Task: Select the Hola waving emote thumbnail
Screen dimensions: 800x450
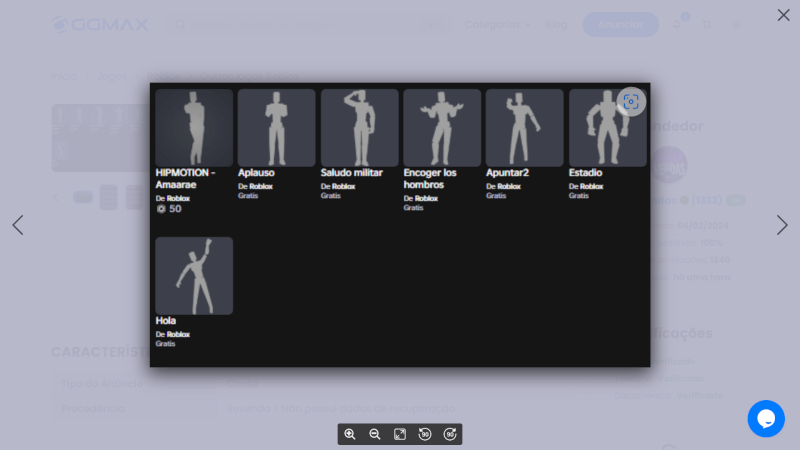Action: (x=194, y=276)
